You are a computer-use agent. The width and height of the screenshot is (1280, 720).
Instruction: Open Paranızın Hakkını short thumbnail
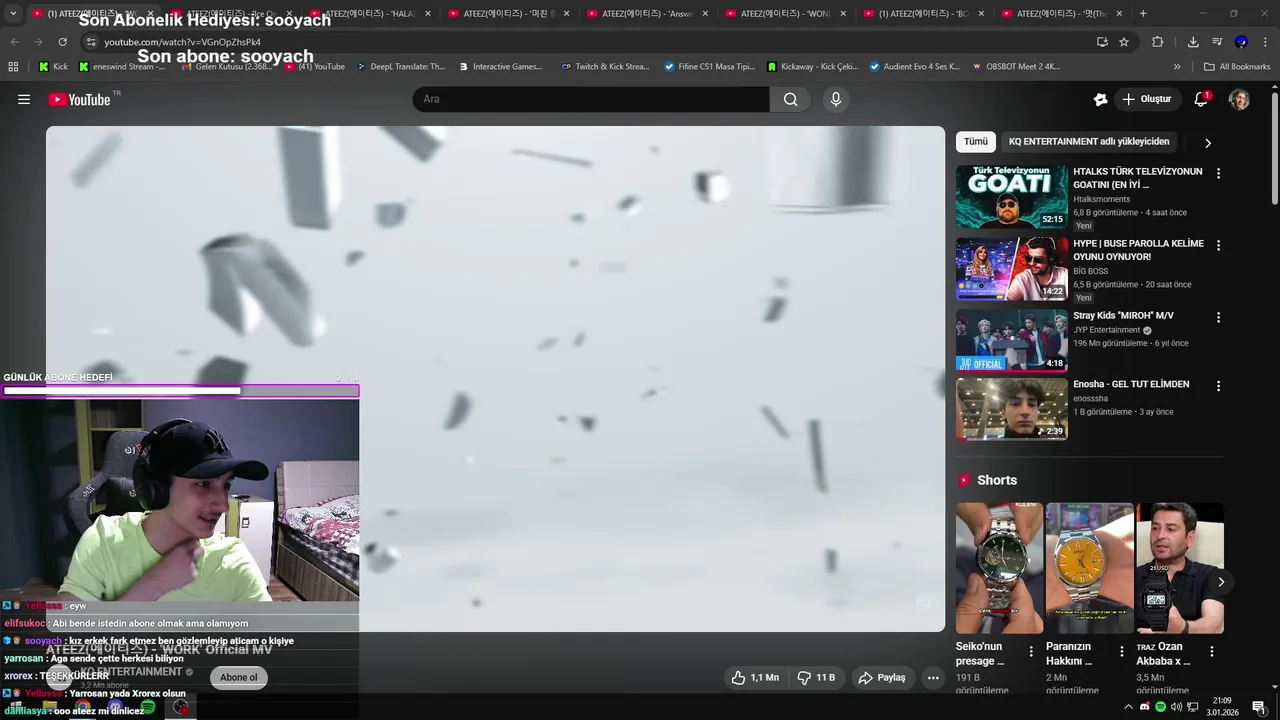point(1089,568)
